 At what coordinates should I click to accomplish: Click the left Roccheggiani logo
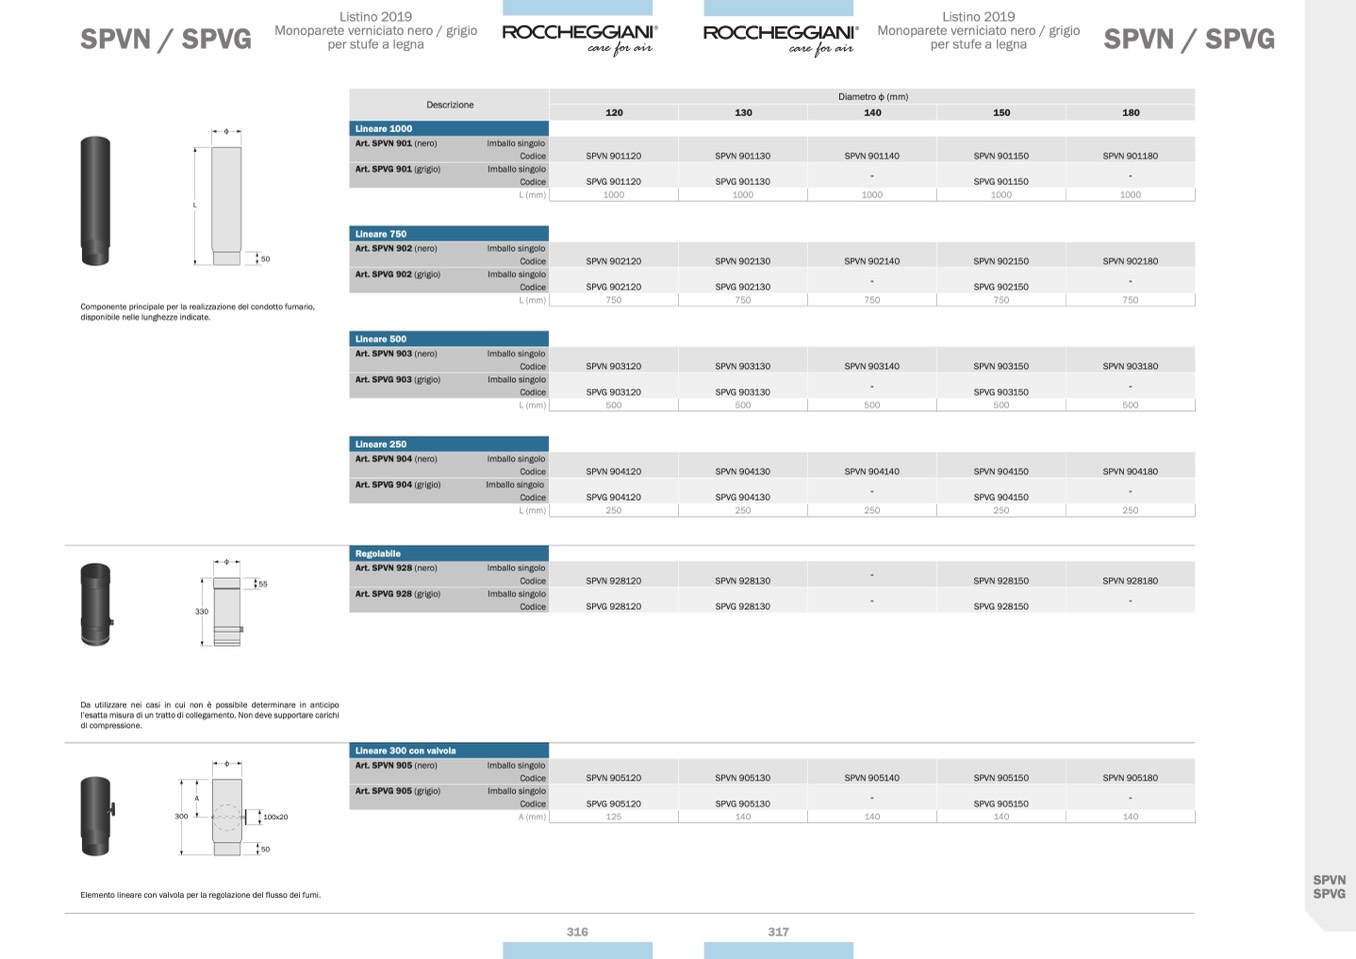tap(579, 38)
